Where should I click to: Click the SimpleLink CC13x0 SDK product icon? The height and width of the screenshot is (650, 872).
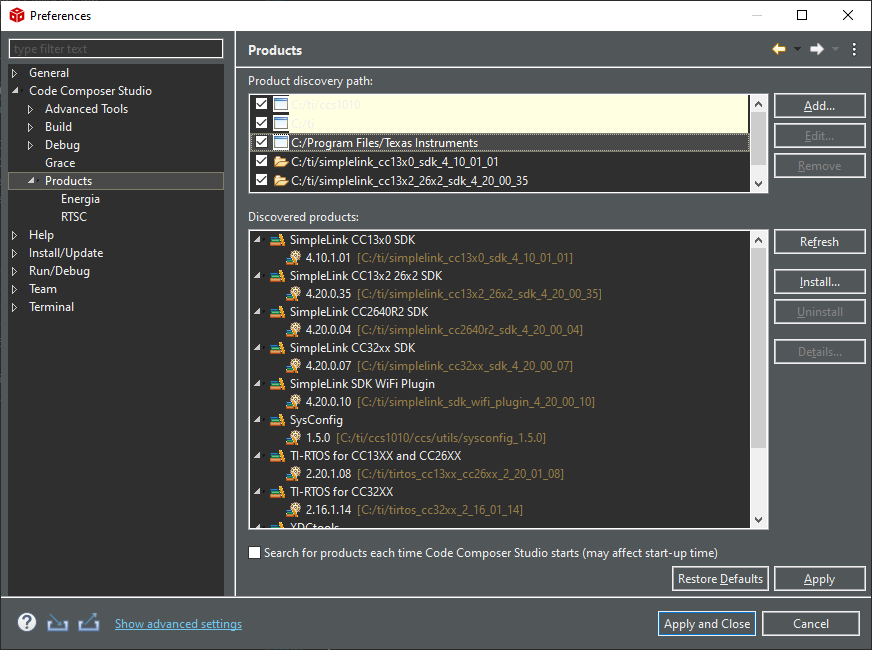277,240
